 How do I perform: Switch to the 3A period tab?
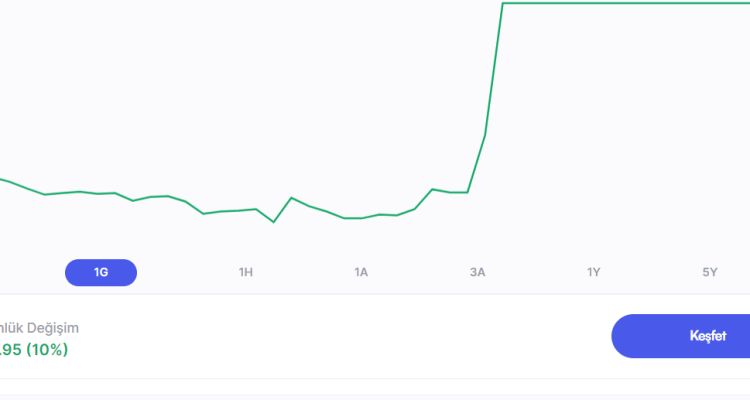[477, 272]
